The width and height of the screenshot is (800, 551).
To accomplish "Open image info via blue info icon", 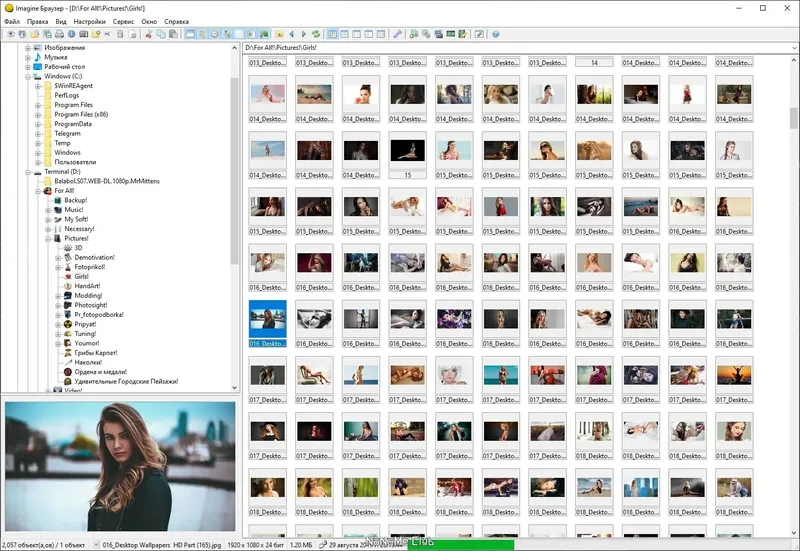I will point(71,34).
